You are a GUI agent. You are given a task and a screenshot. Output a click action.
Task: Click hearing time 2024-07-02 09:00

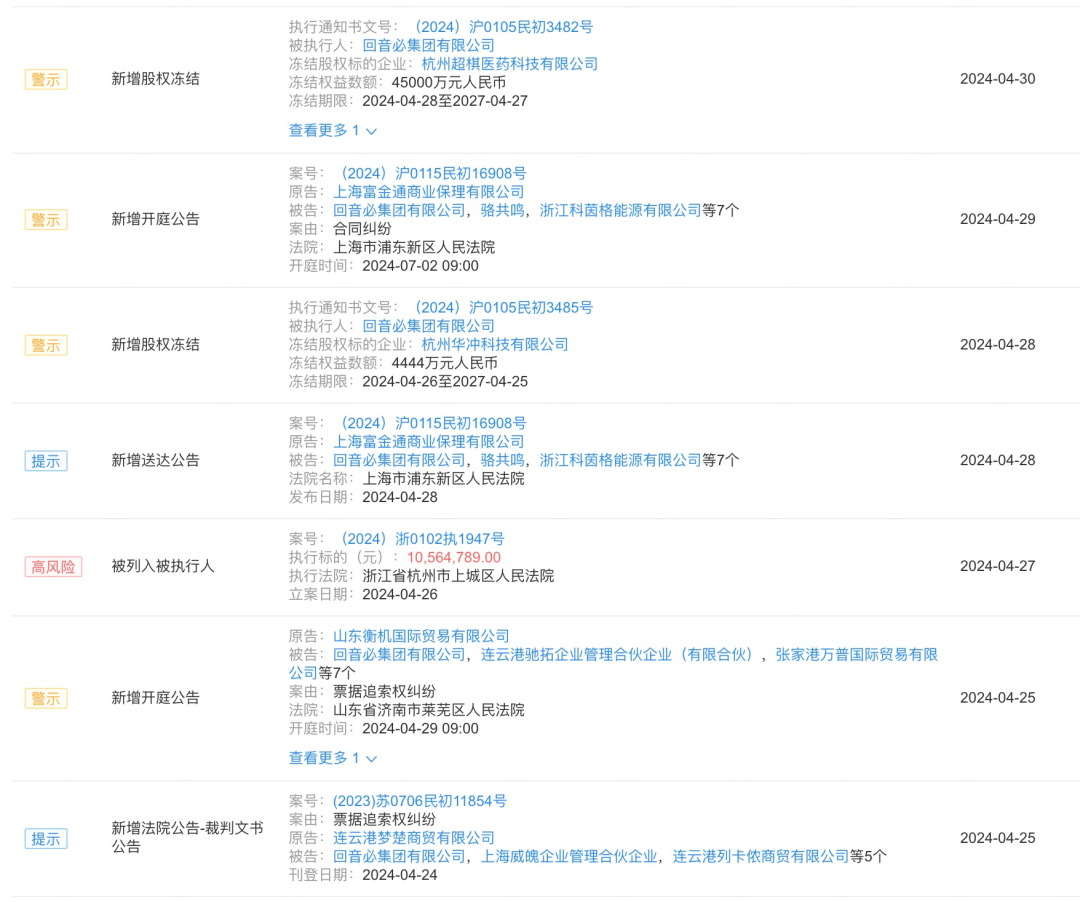point(420,266)
